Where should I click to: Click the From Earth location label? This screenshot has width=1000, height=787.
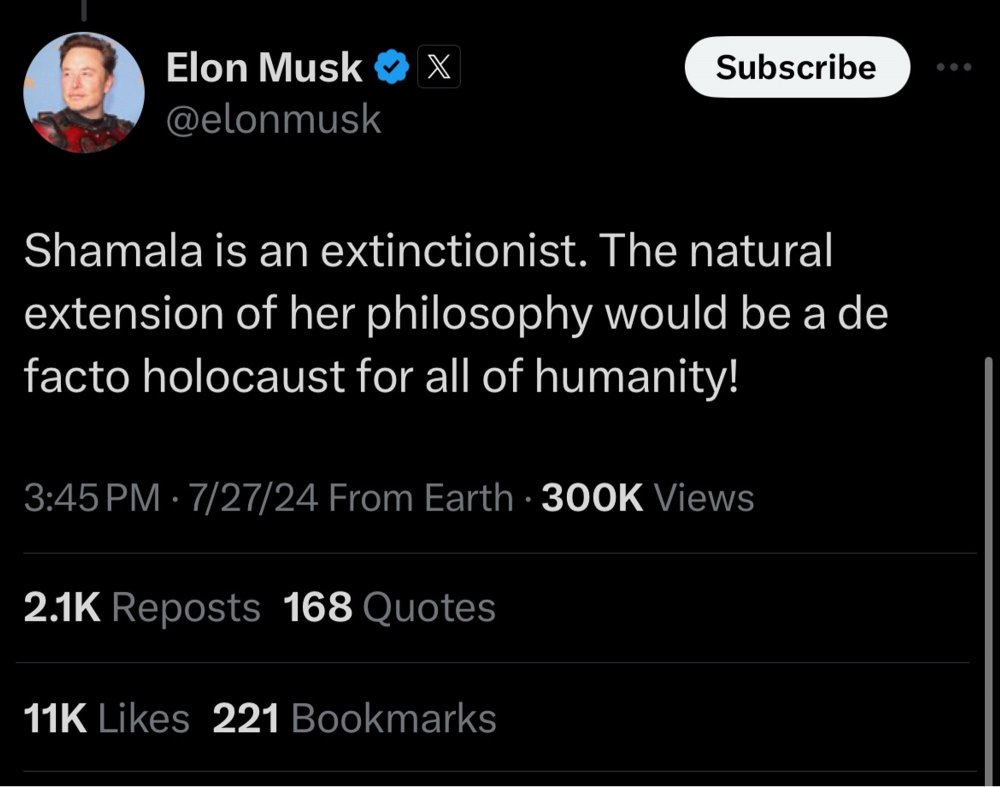(420, 497)
